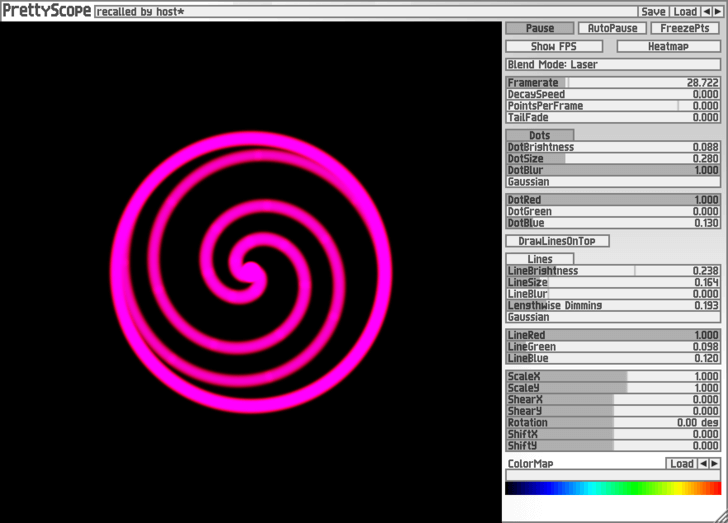This screenshot has width=728, height=523.
Task: Toggle the Pause button
Action: pos(540,28)
